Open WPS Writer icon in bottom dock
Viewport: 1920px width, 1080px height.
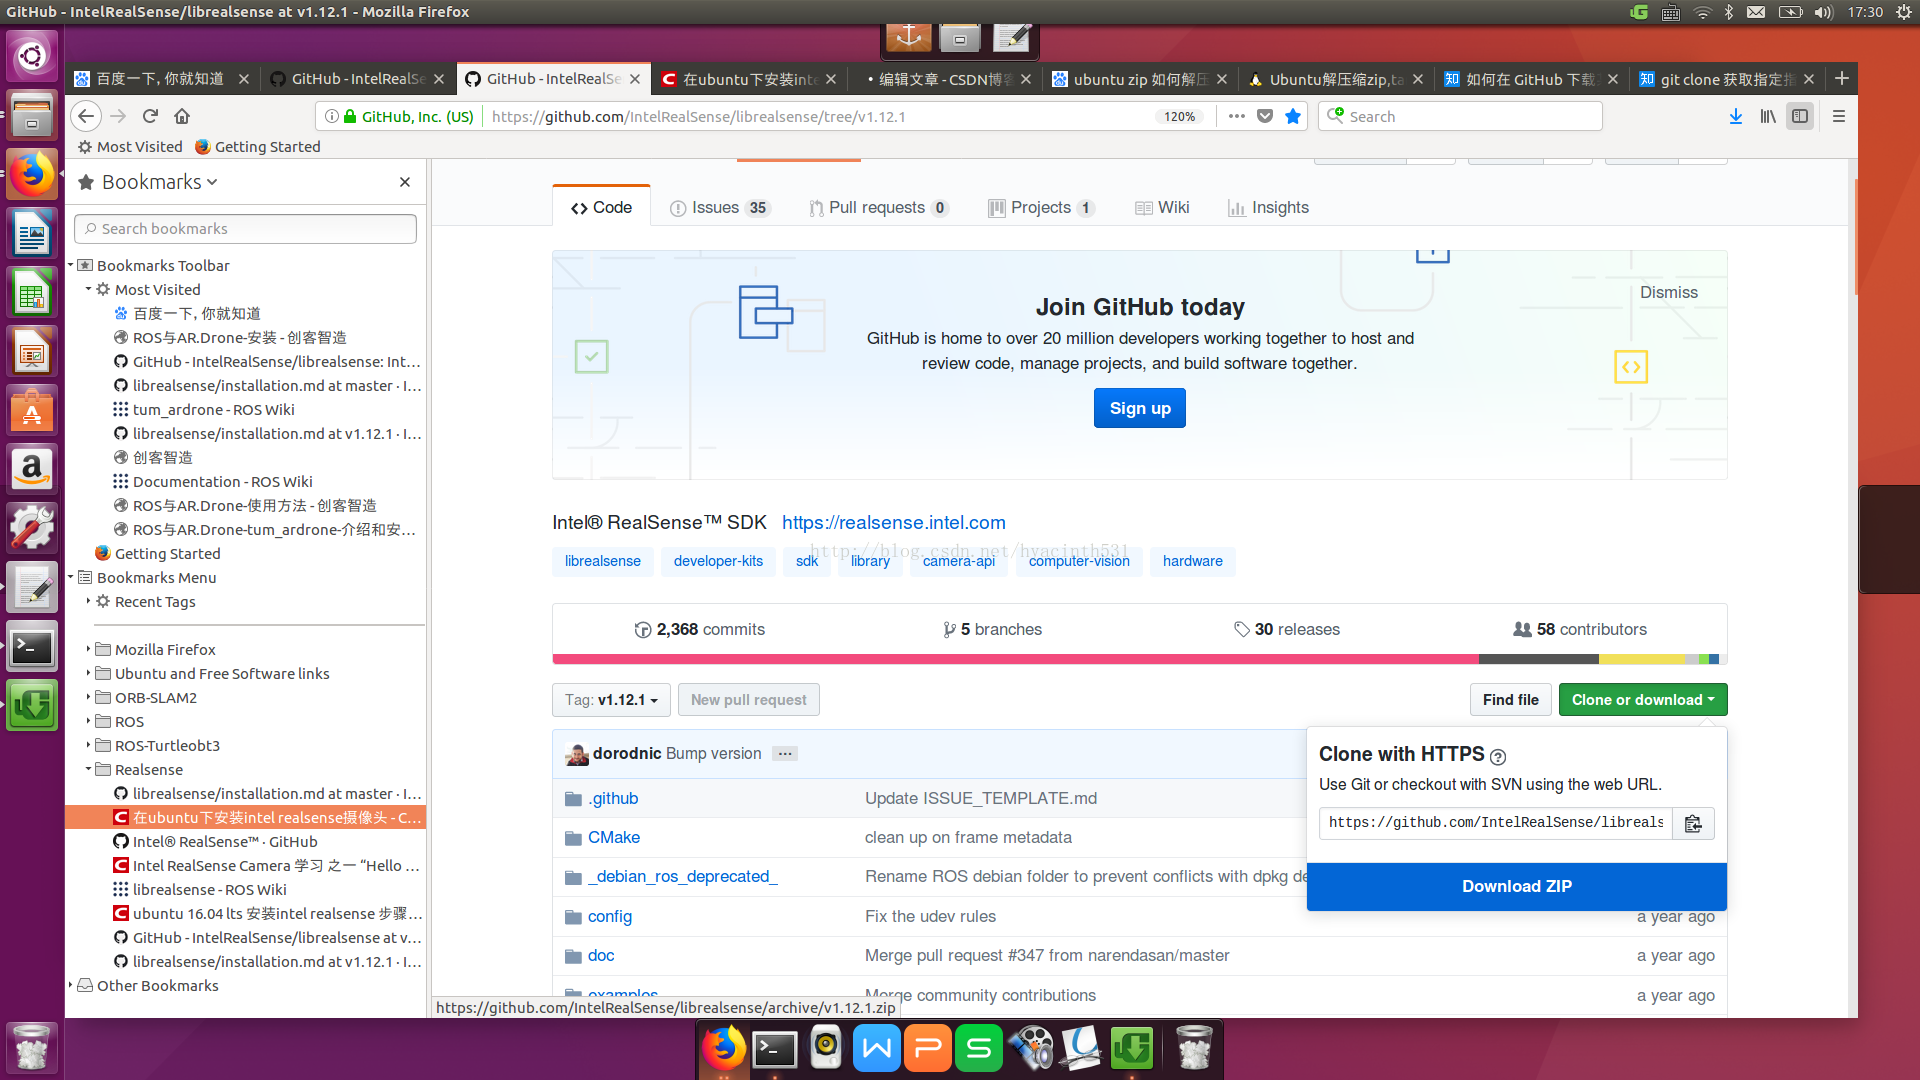click(877, 1048)
